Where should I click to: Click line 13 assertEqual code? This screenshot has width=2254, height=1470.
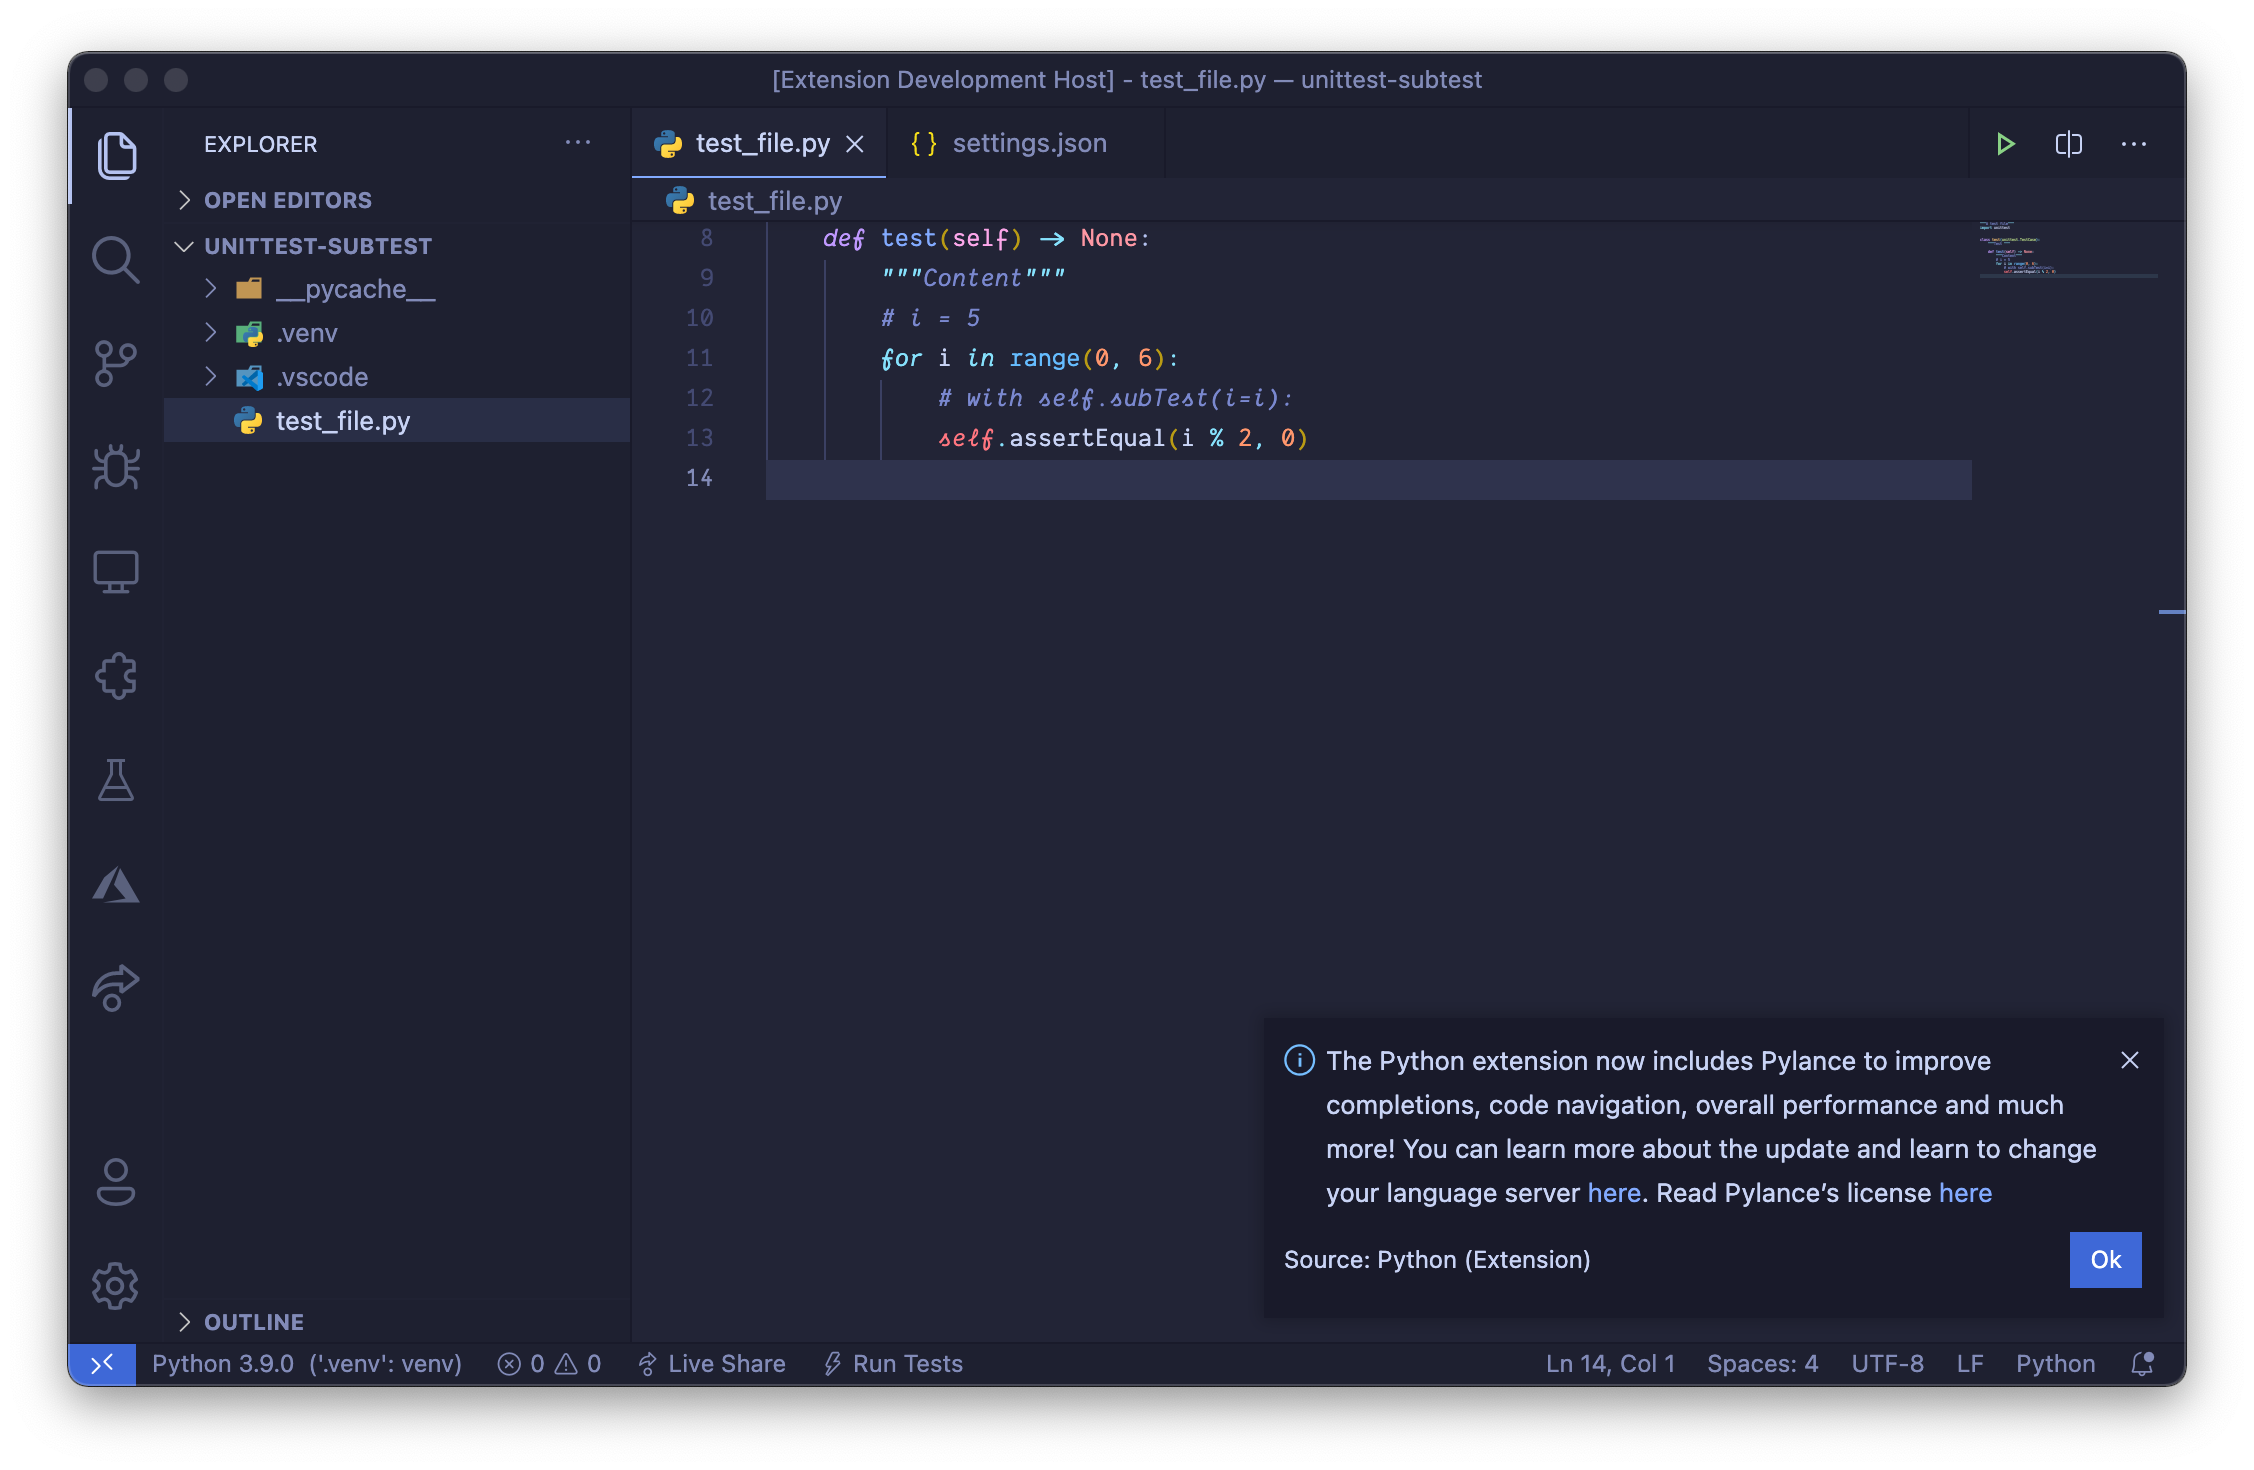1122,438
